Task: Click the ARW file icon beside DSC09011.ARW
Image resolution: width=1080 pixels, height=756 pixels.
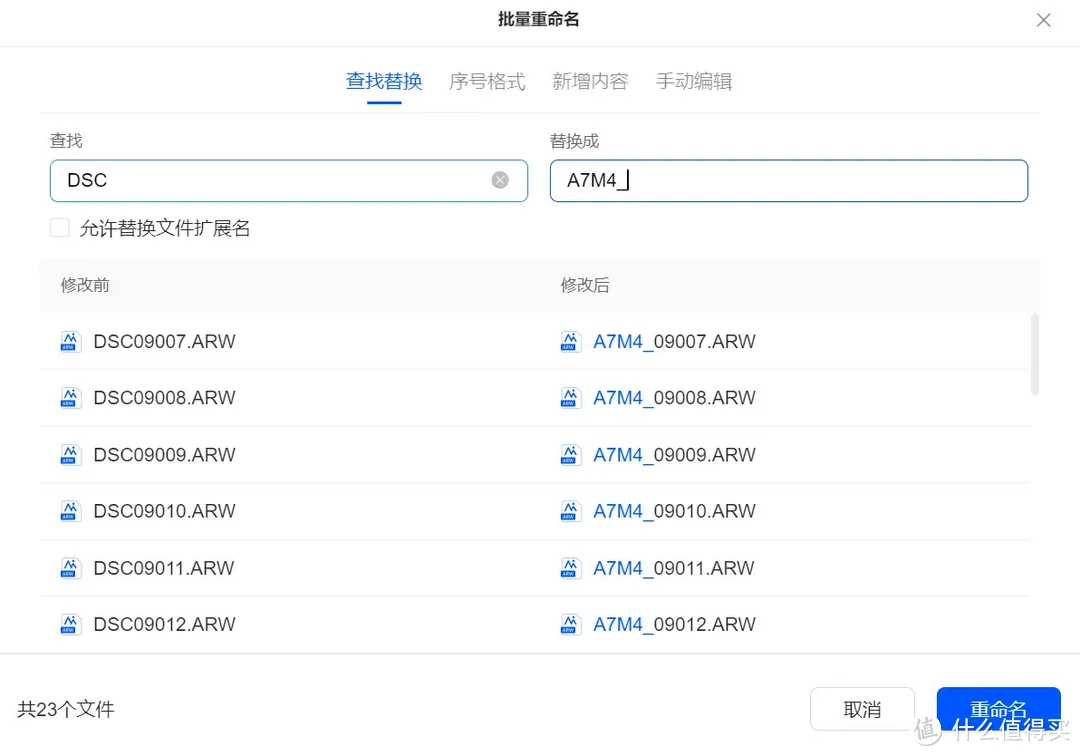Action: point(69,567)
